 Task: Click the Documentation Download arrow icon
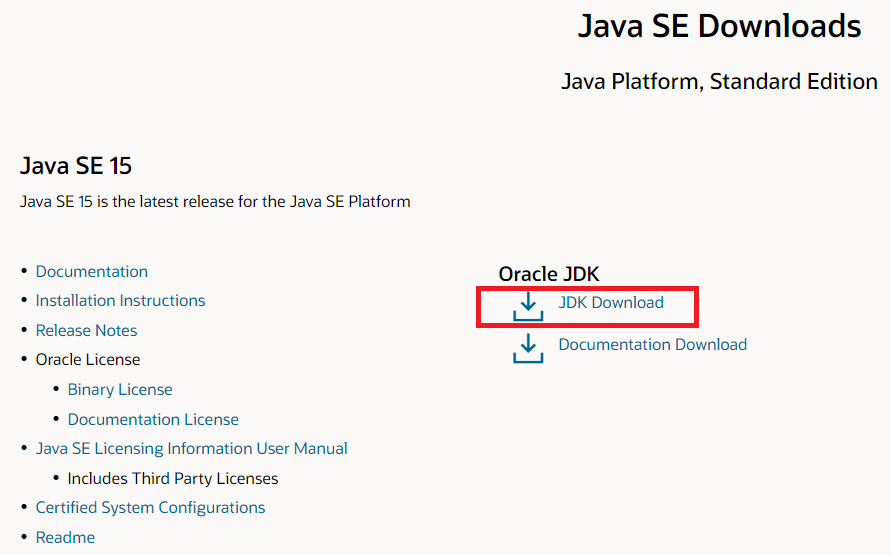(528, 348)
